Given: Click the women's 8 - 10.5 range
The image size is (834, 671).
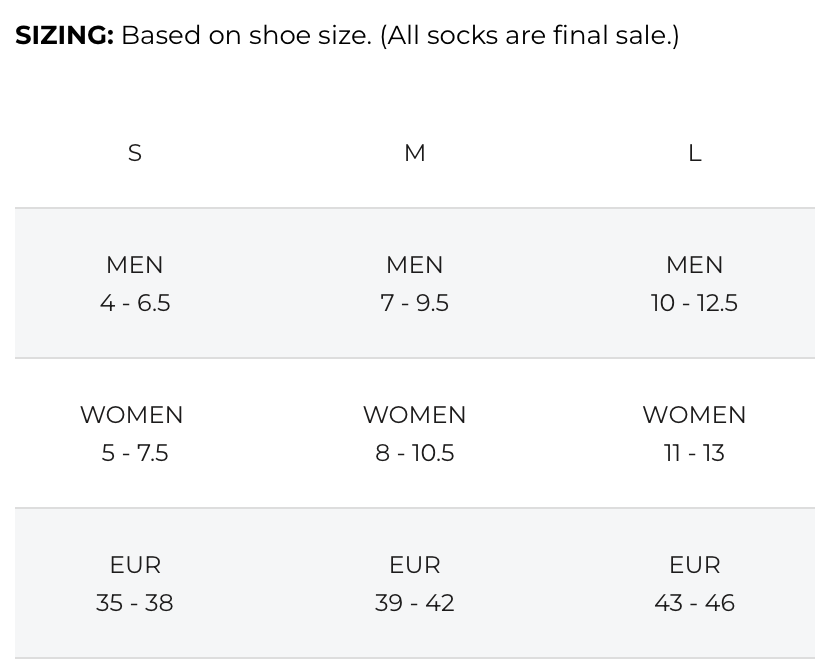Looking at the screenshot, I should (x=415, y=453).
